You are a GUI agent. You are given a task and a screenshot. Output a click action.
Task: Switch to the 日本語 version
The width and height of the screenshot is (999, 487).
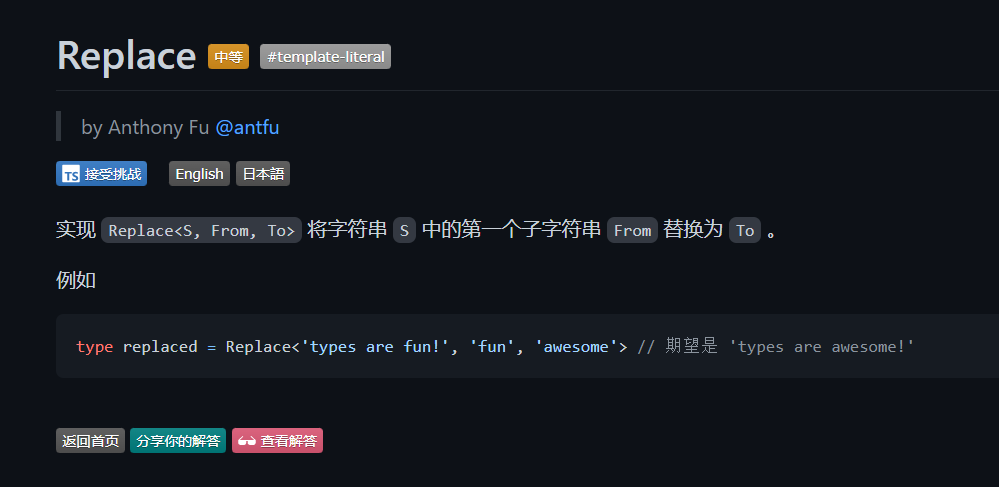click(263, 174)
